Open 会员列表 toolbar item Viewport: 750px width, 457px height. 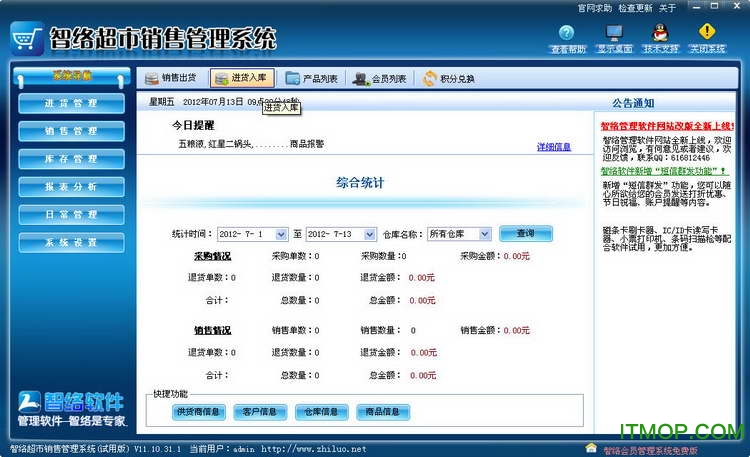(379, 78)
